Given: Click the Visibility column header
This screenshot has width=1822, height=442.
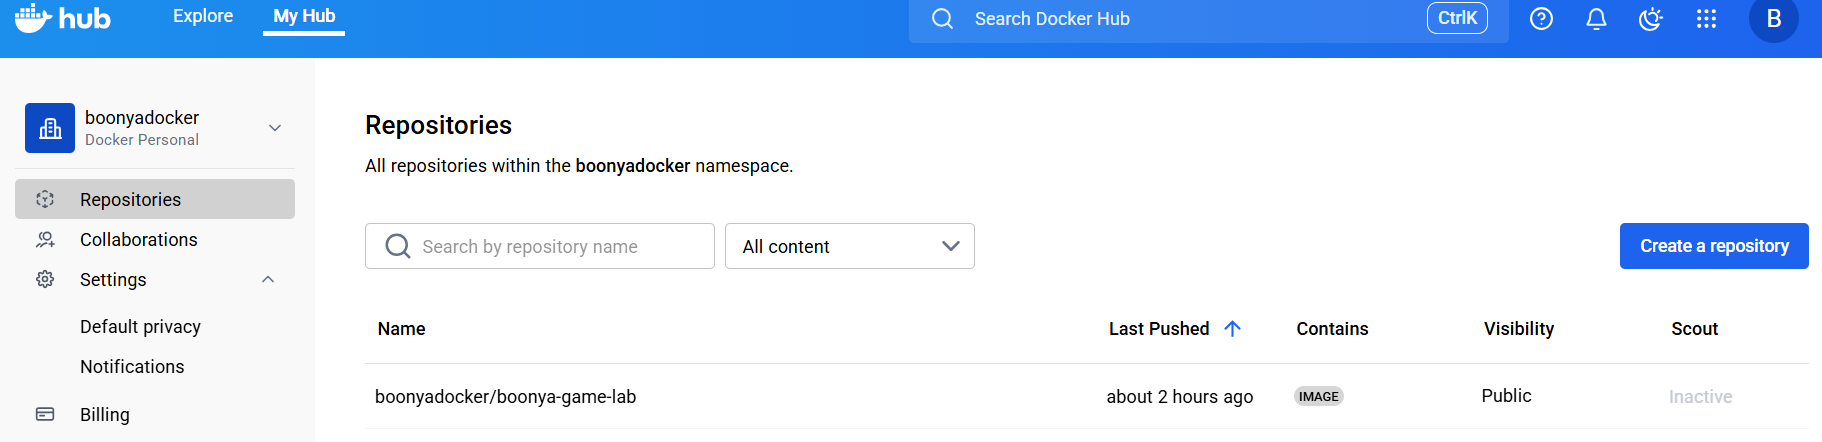Looking at the screenshot, I should (x=1518, y=328).
